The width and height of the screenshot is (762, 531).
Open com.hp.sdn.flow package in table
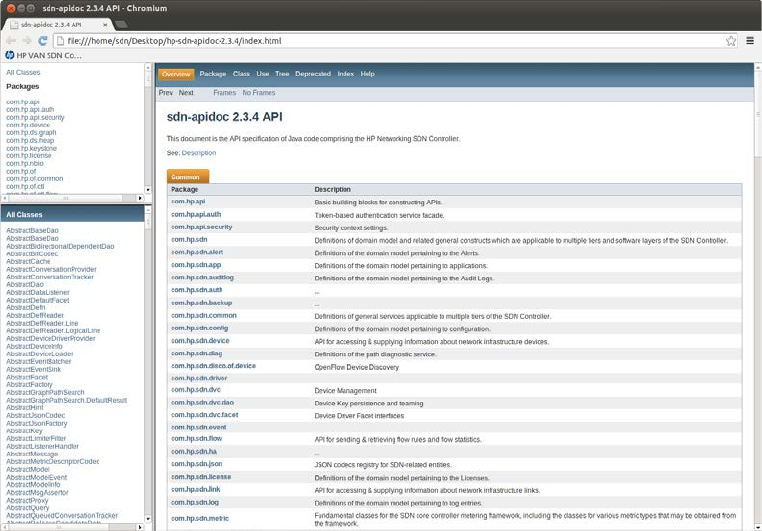[x=196, y=439]
